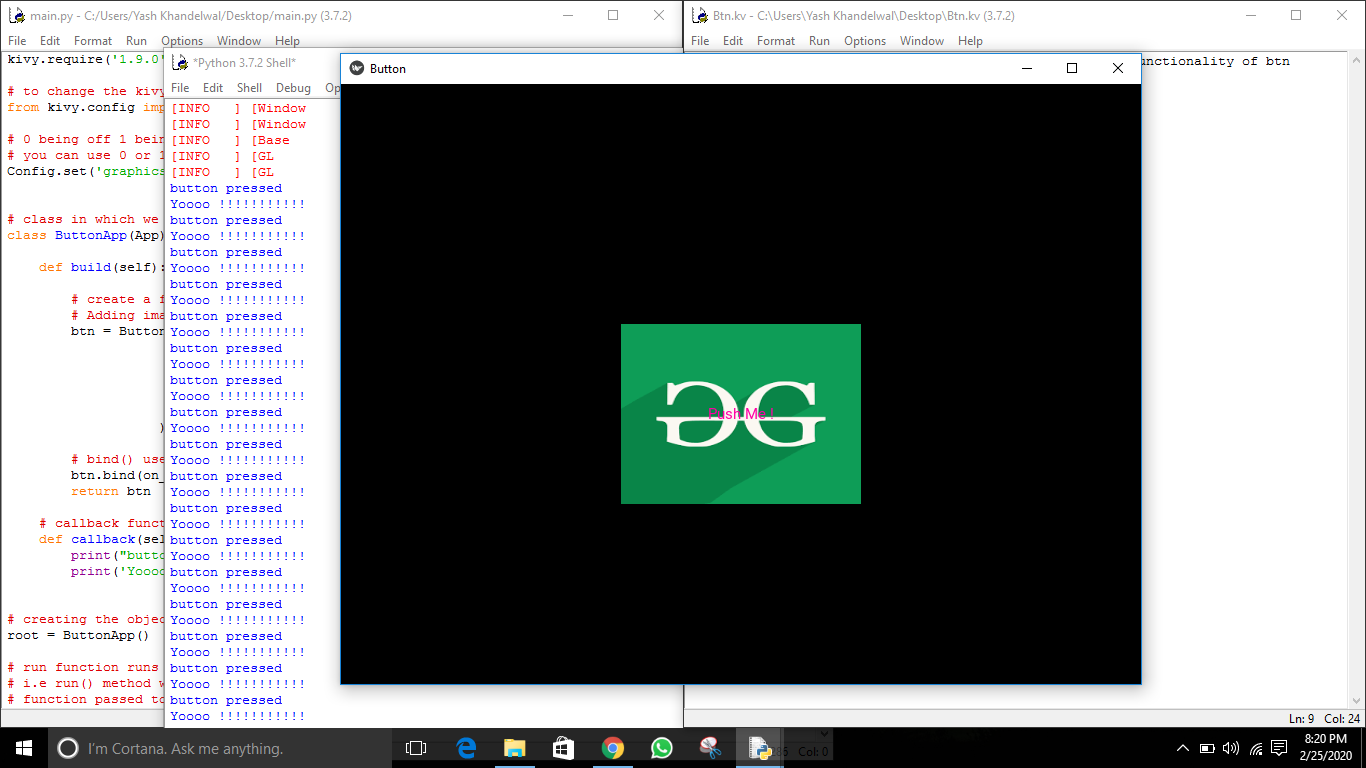Image resolution: width=1366 pixels, height=768 pixels.
Task: Open the Windows Start menu
Action: coord(24,748)
